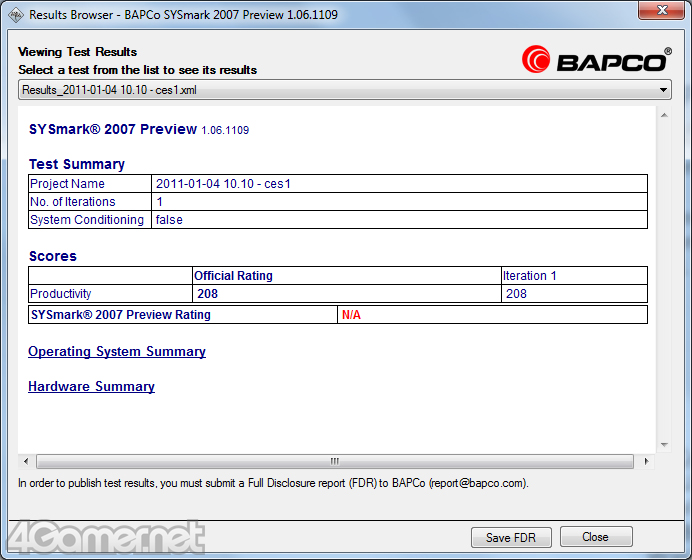This screenshot has height=560, width=692.
Task: Open the results file dropdown list
Action: [664, 90]
